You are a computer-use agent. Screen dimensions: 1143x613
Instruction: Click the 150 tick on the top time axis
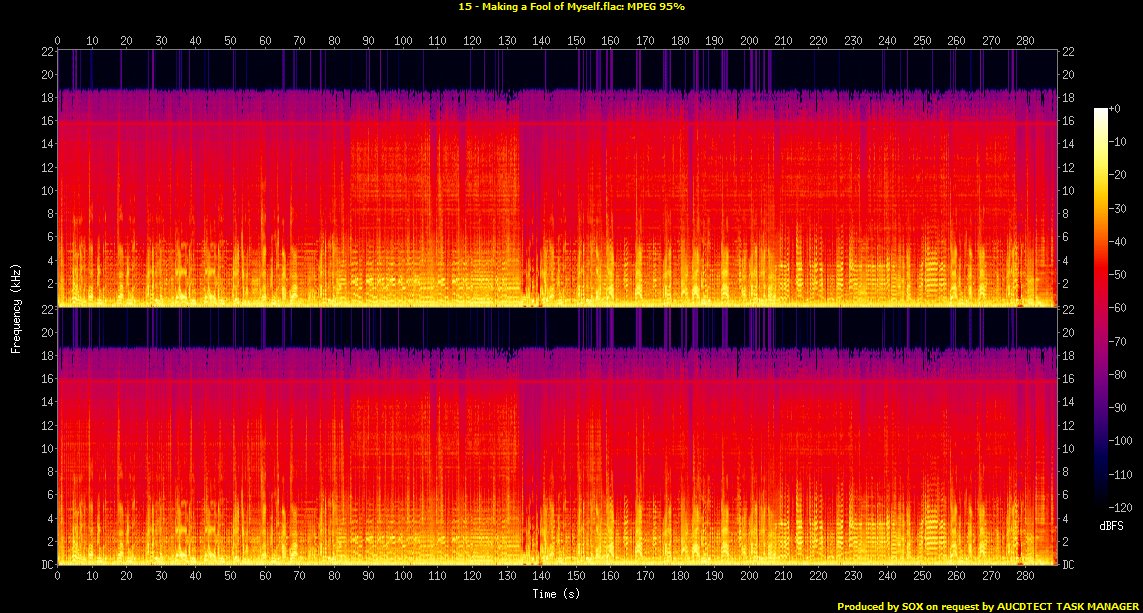coord(576,41)
